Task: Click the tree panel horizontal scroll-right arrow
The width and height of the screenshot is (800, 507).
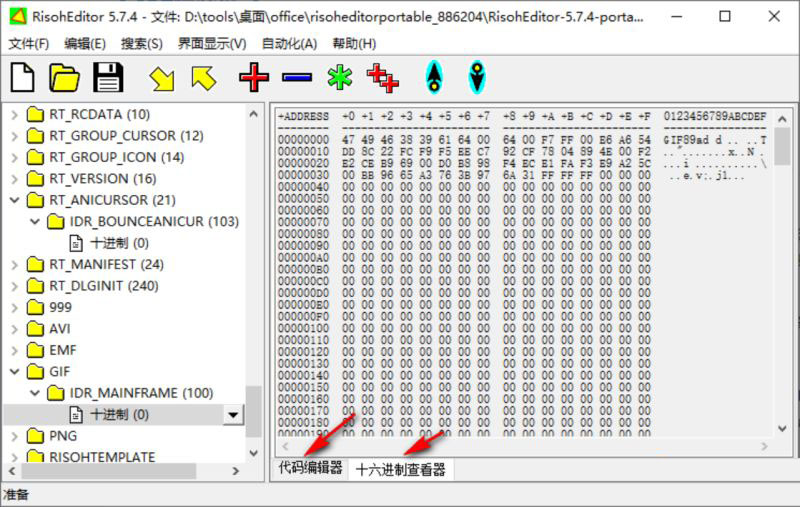Action: coord(236,471)
